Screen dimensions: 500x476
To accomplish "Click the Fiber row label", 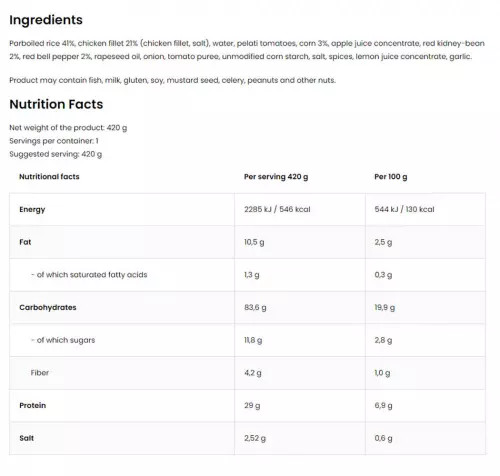I will (x=40, y=373).
